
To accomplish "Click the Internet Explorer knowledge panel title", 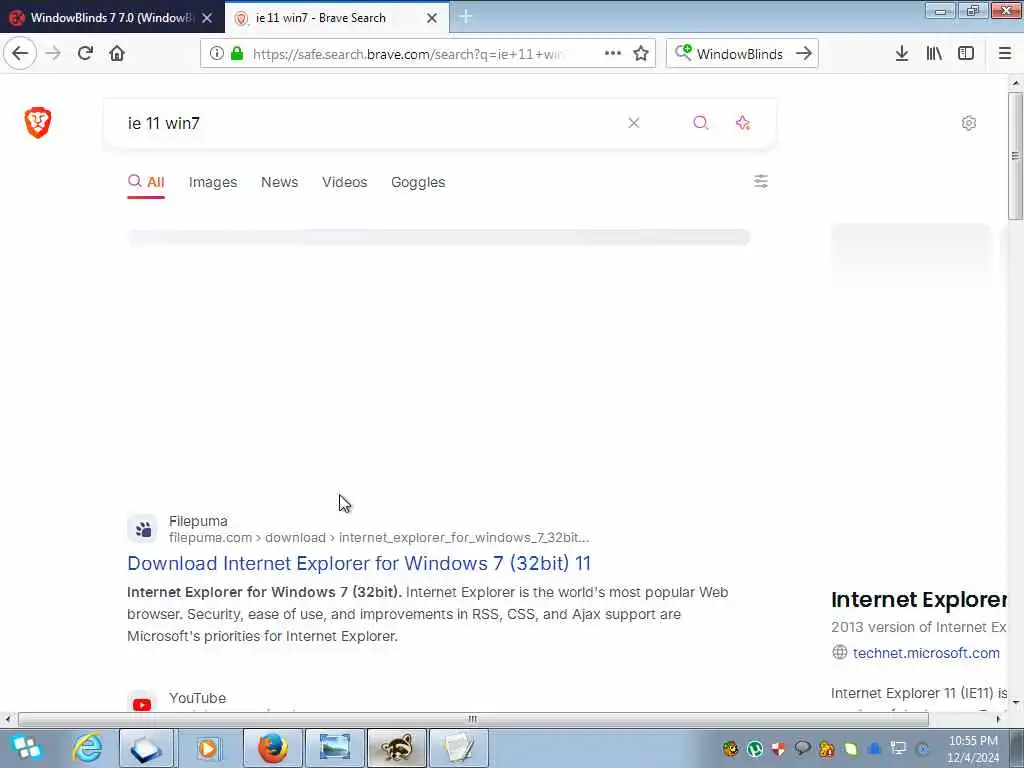I will (918, 600).
